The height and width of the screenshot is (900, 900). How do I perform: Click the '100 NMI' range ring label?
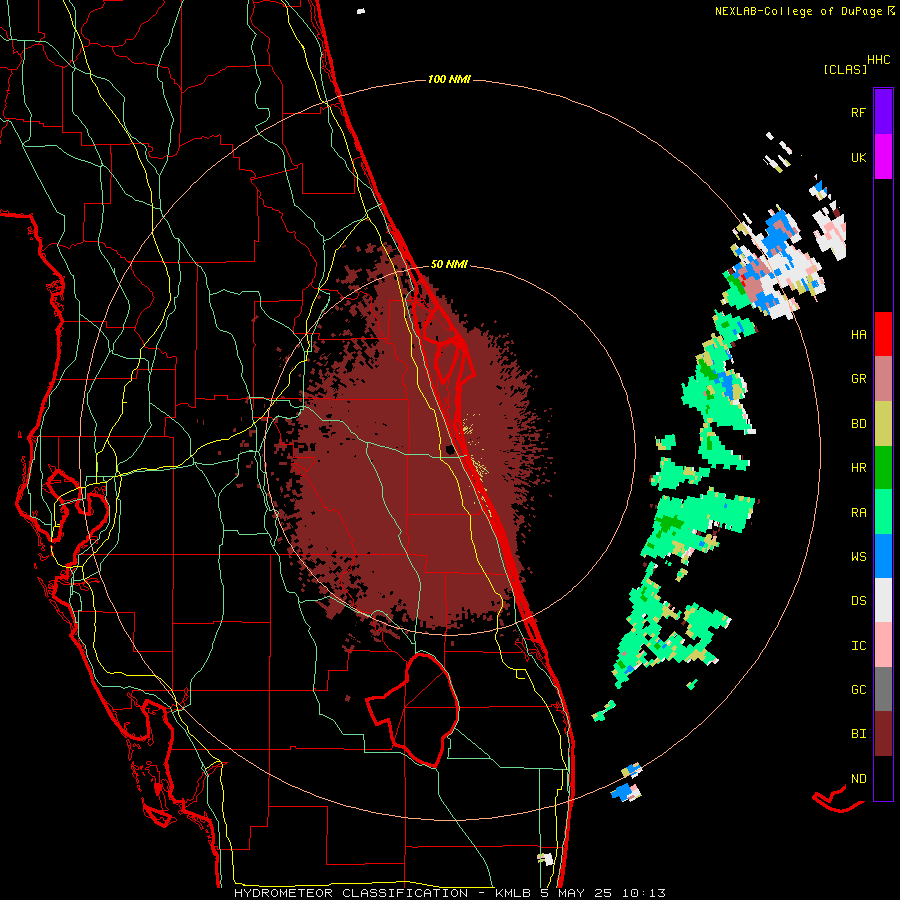pos(449,79)
